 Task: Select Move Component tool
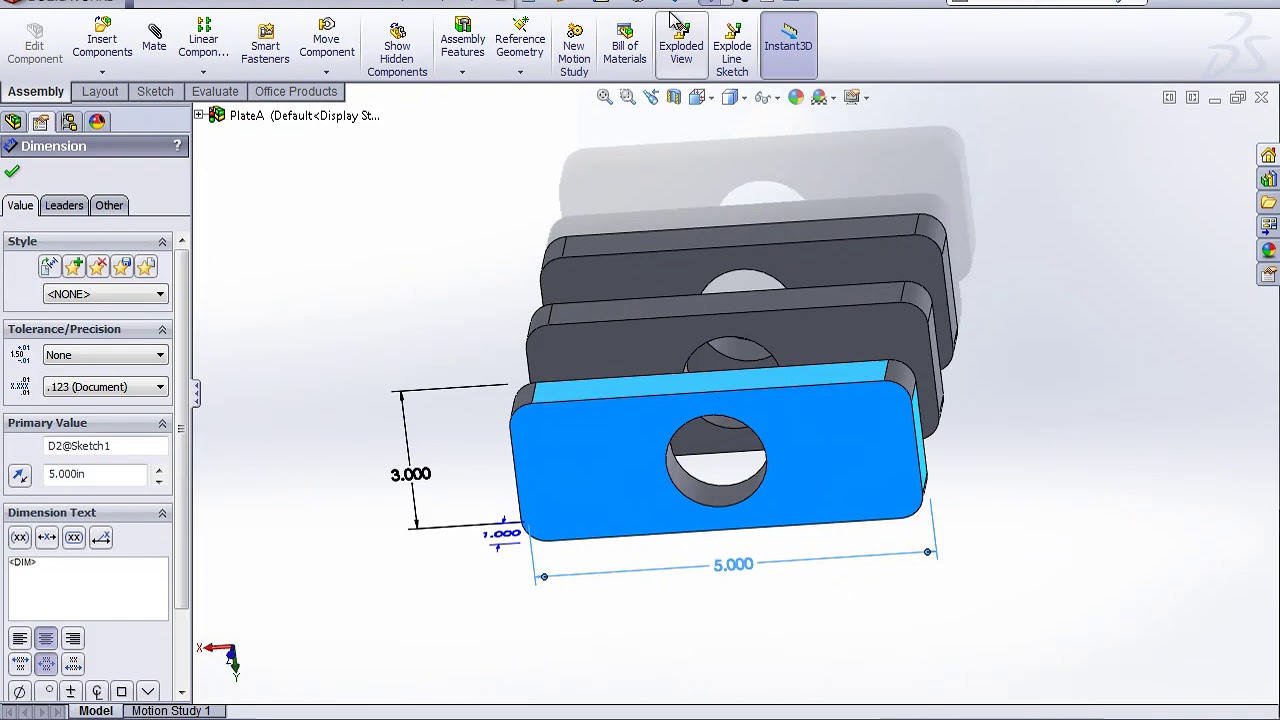[x=326, y=40]
